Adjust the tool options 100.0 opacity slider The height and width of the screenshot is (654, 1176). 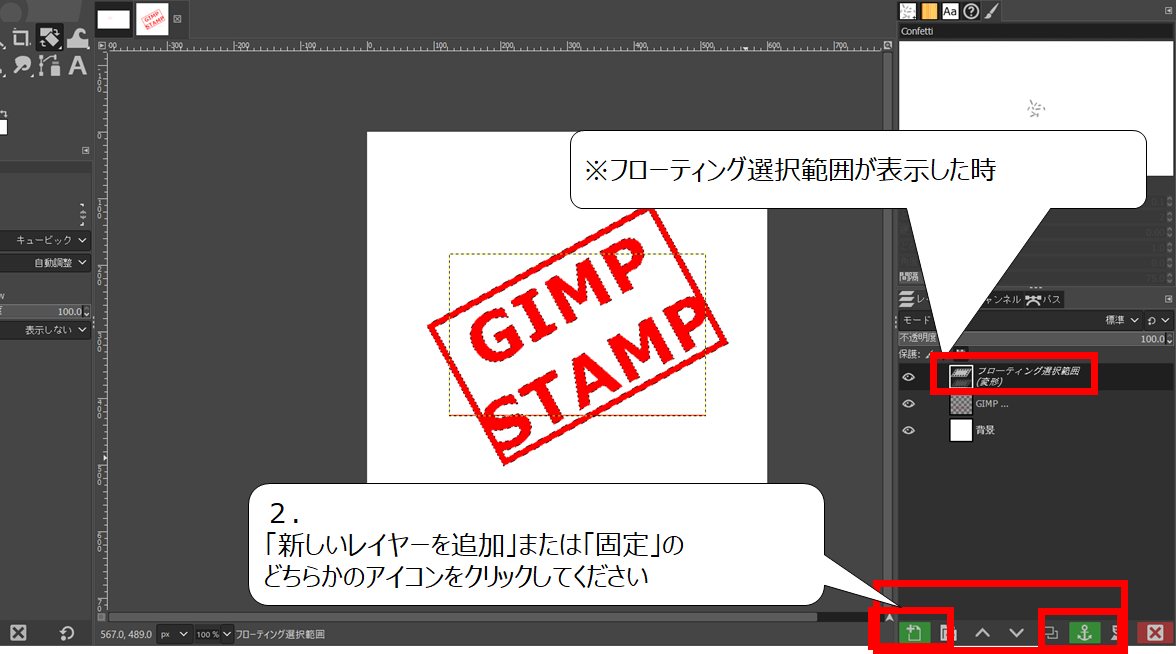tap(41, 311)
